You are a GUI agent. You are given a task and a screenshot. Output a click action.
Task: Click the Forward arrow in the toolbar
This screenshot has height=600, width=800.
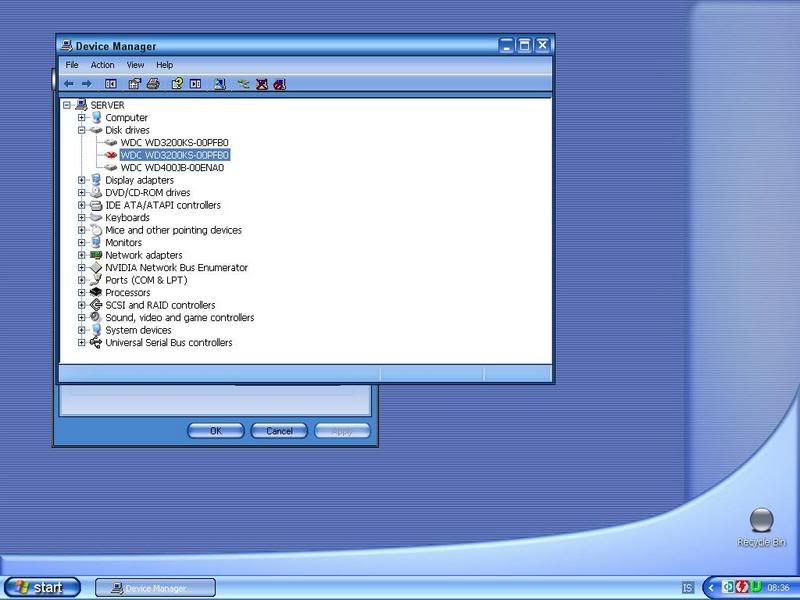87,84
